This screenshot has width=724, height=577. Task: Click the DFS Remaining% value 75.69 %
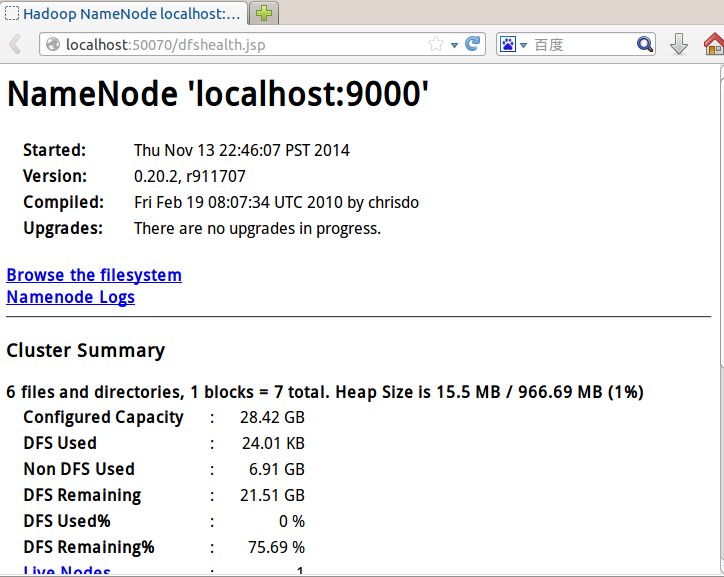click(x=277, y=547)
